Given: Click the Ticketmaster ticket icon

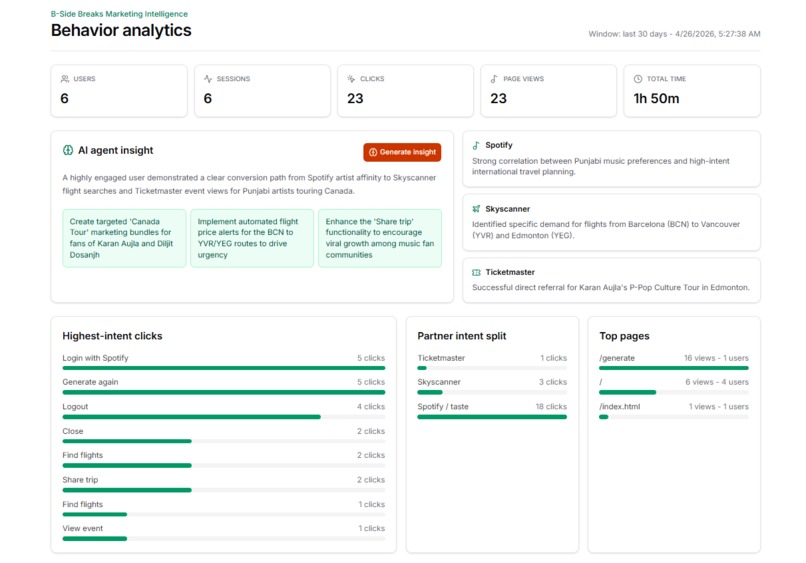Looking at the screenshot, I should pyautogui.click(x=476, y=273).
